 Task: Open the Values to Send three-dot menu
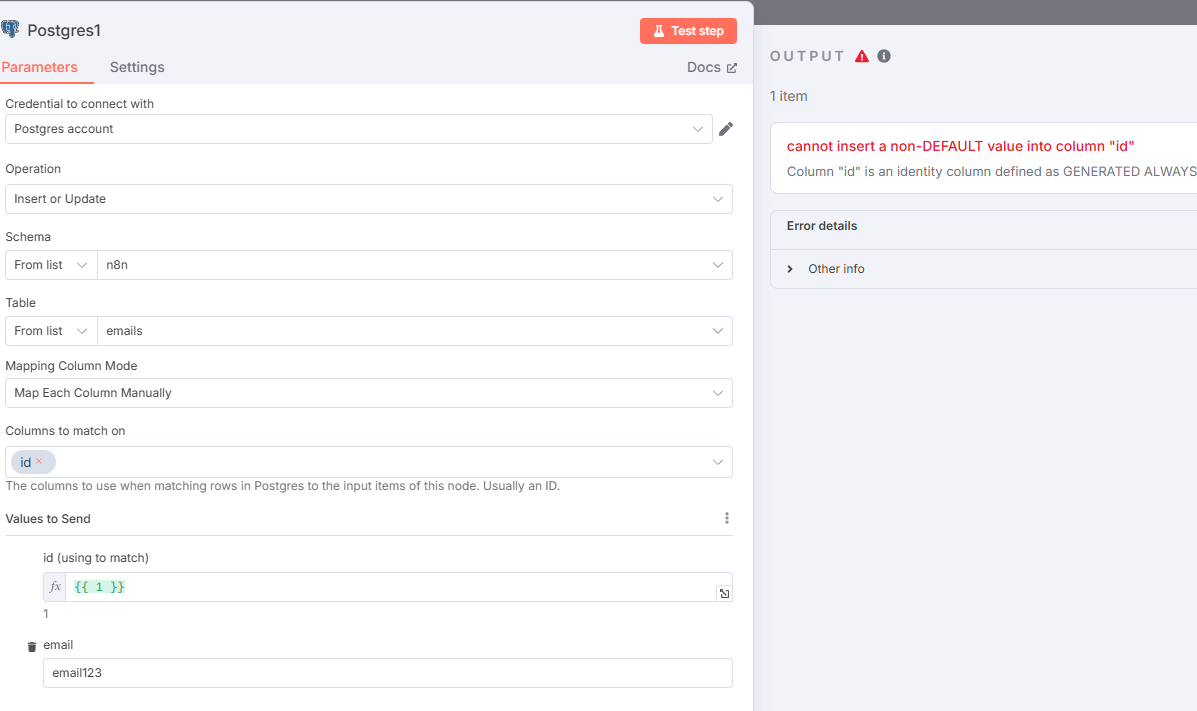pyautogui.click(x=727, y=519)
